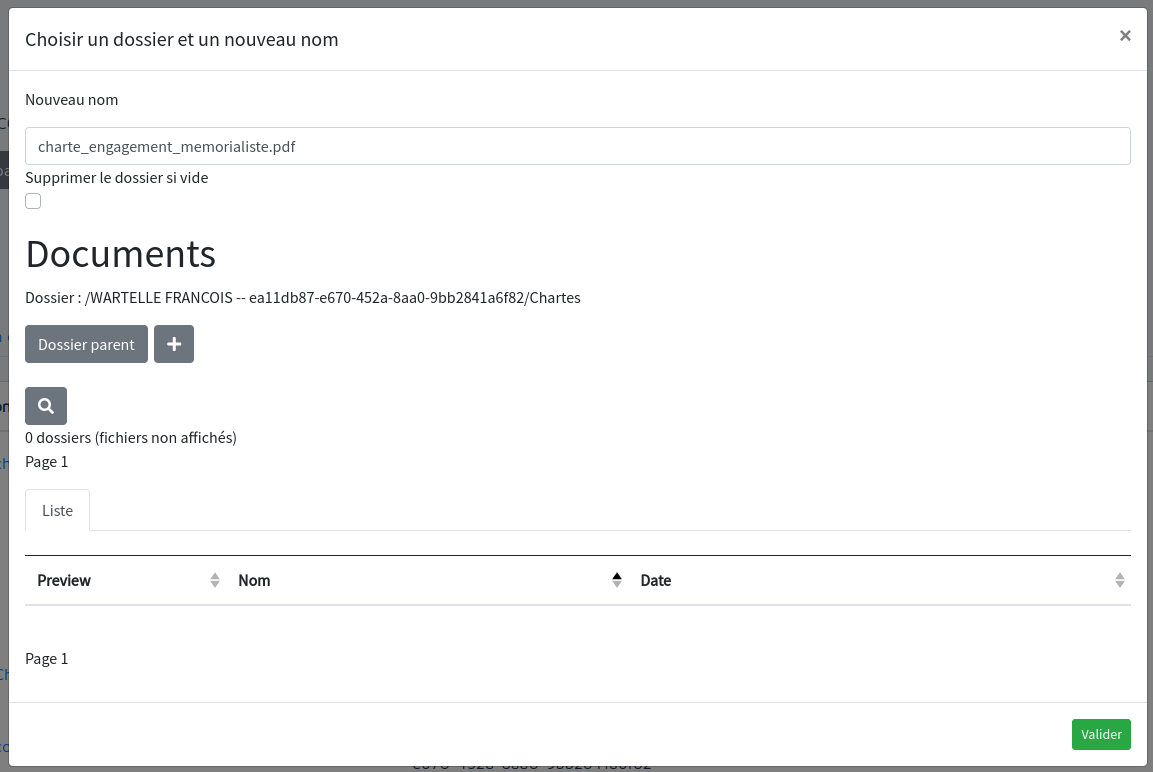Go up with the Dossier parent button

click(x=86, y=344)
